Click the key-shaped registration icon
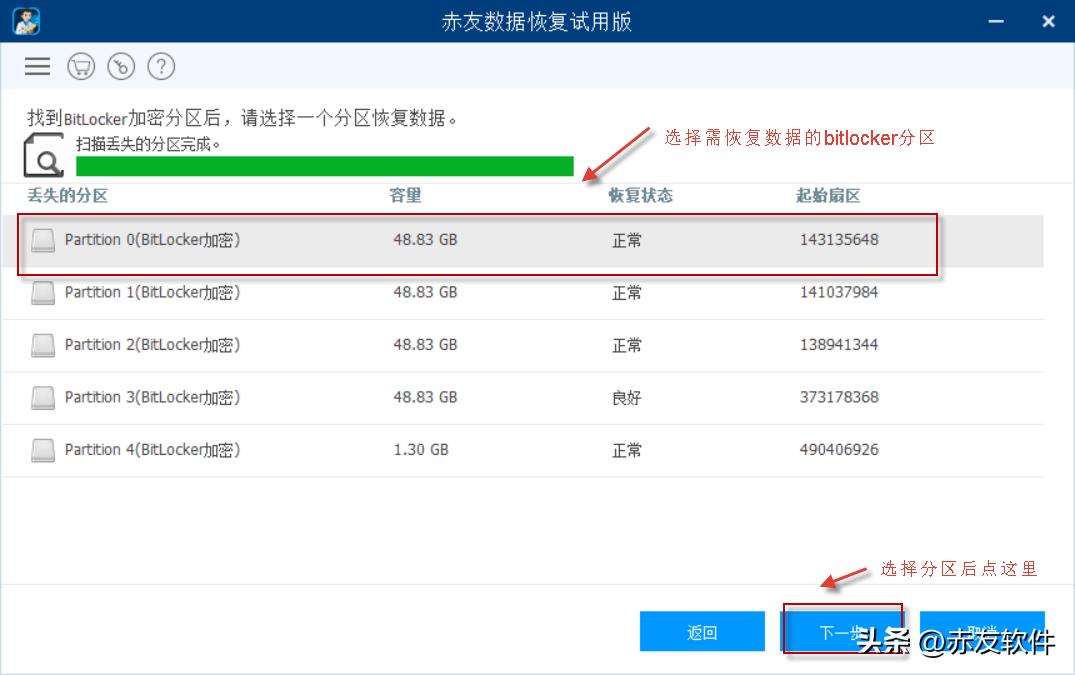 121,66
